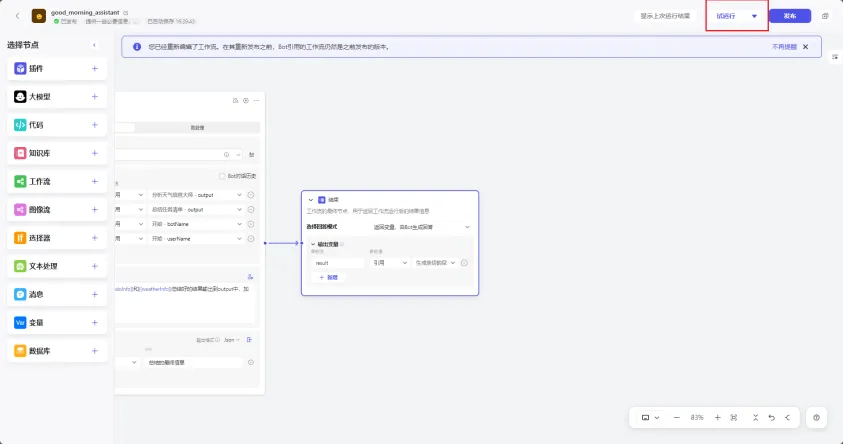Click the result variable name field
Viewport: 843px width, 444px height.
click(338, 263)
